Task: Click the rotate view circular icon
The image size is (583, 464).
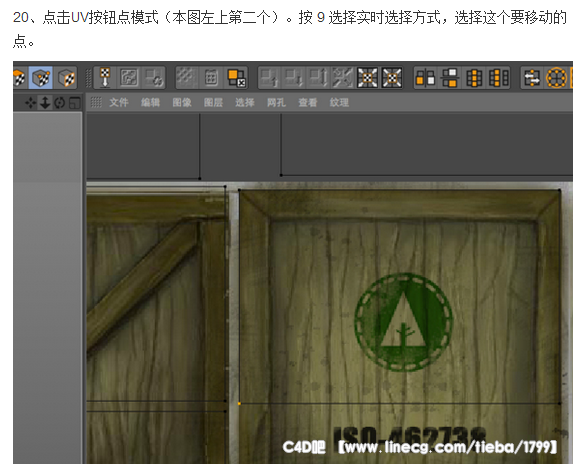Action: pos(59,103)
